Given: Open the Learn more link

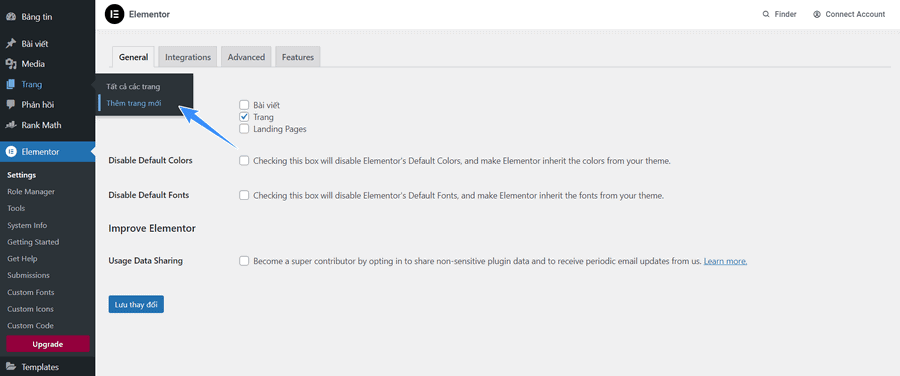Looking at the screenshot, I should [x=726, y=261].
